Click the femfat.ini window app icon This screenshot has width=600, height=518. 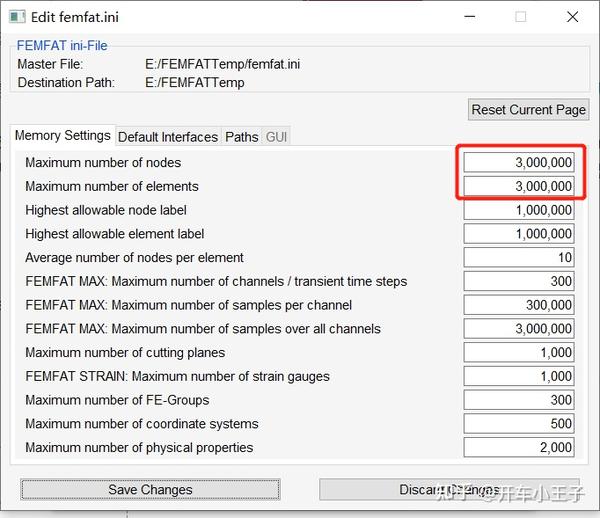[x=17, y=17]
